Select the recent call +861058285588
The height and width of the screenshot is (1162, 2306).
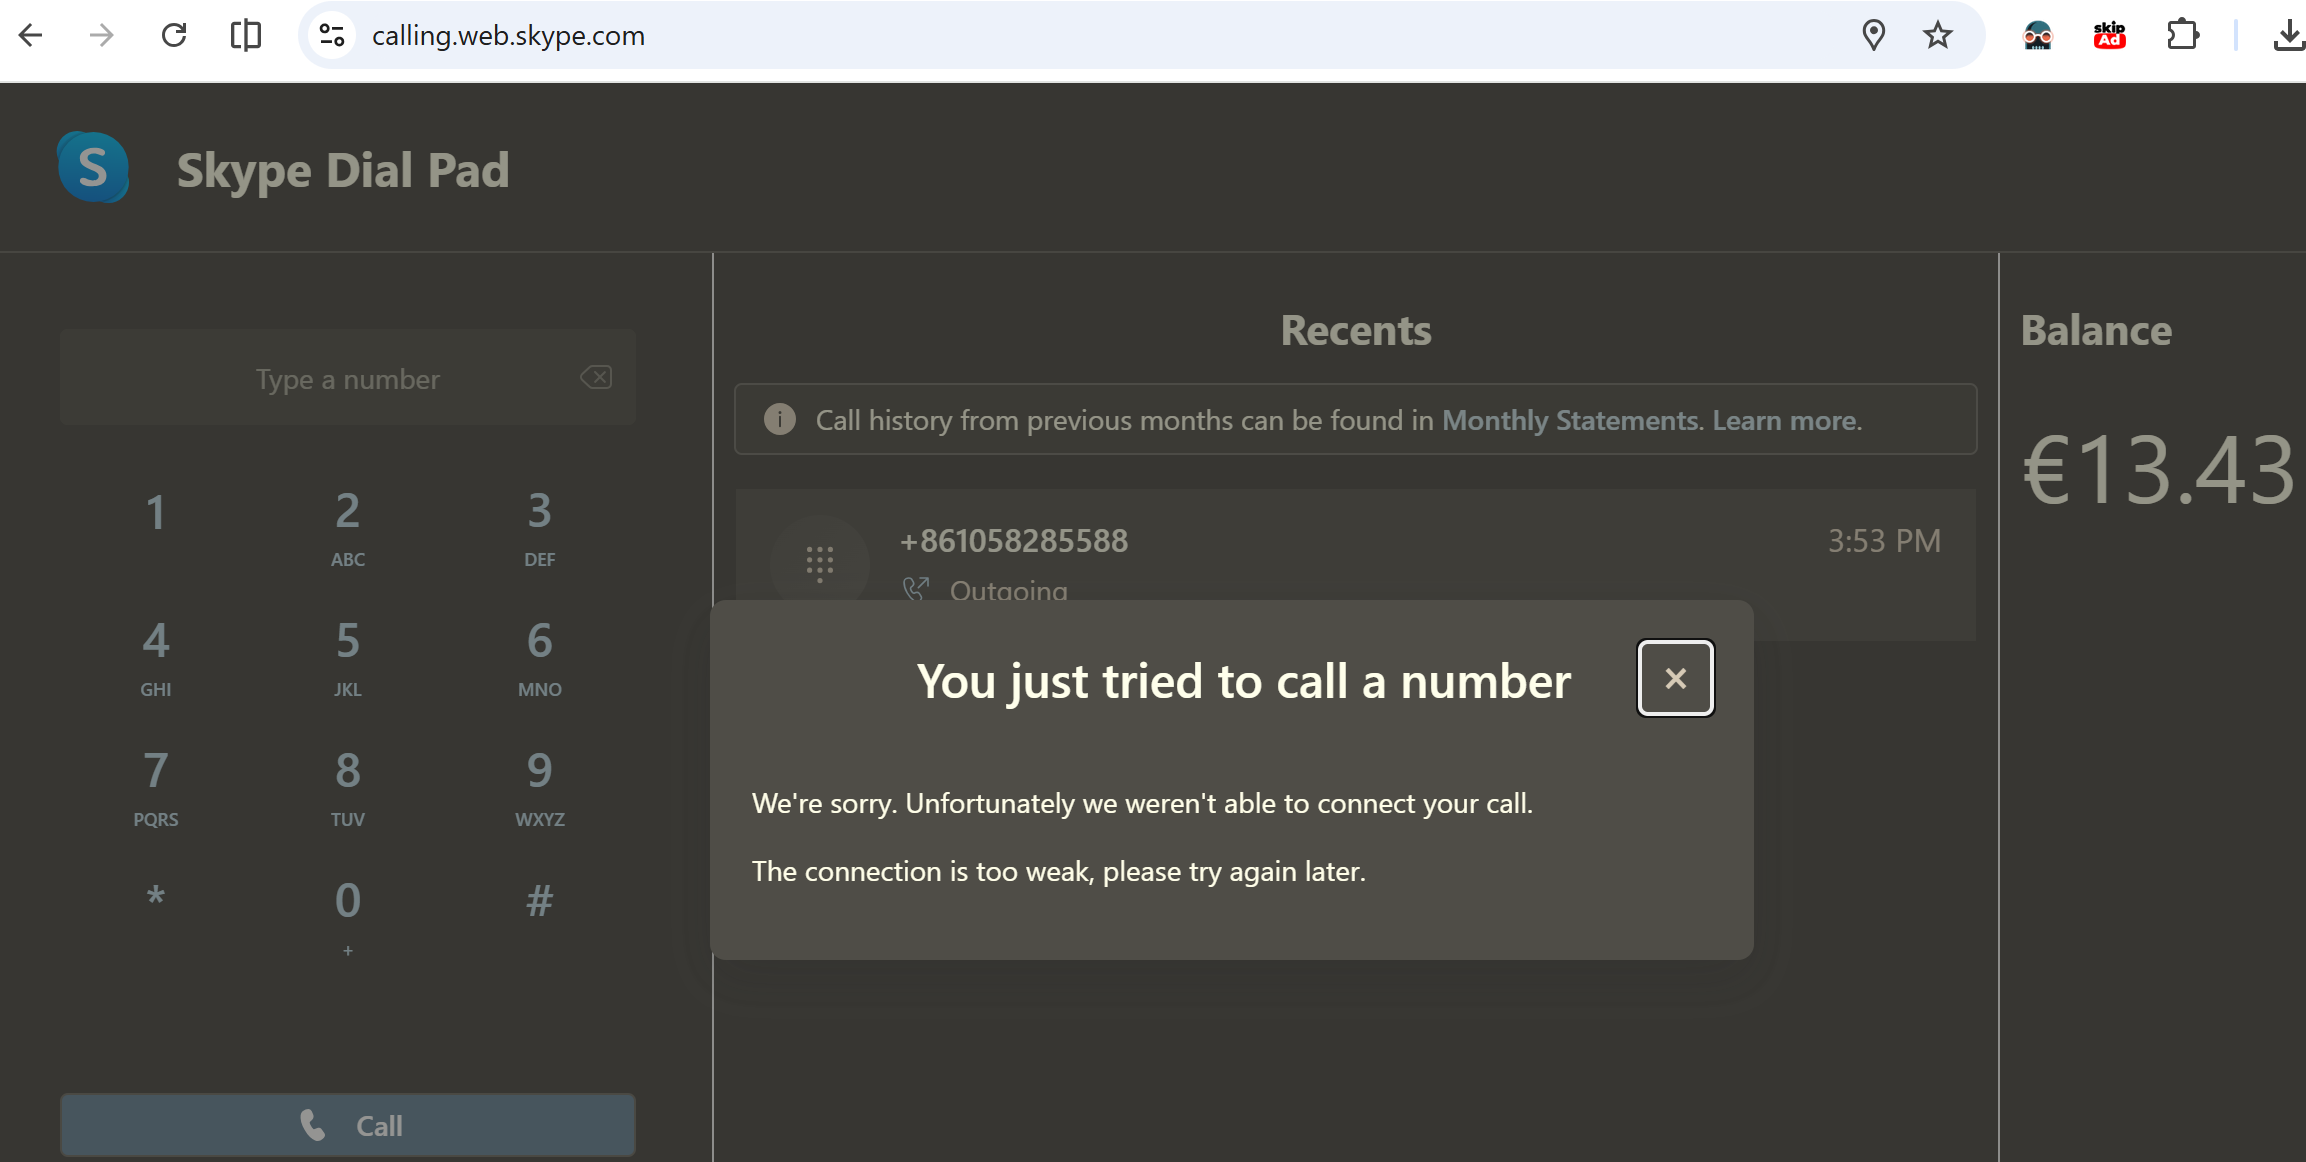(x=1356, y=564)
